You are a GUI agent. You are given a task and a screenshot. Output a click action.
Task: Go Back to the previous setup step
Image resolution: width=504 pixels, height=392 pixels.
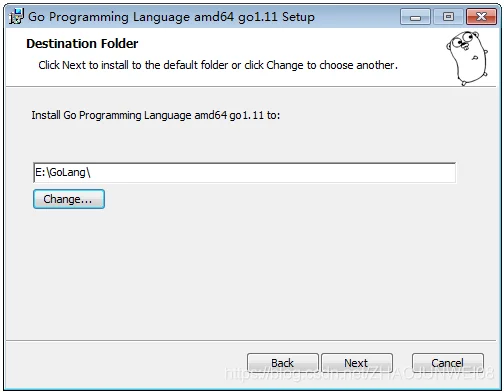point(283,363)
